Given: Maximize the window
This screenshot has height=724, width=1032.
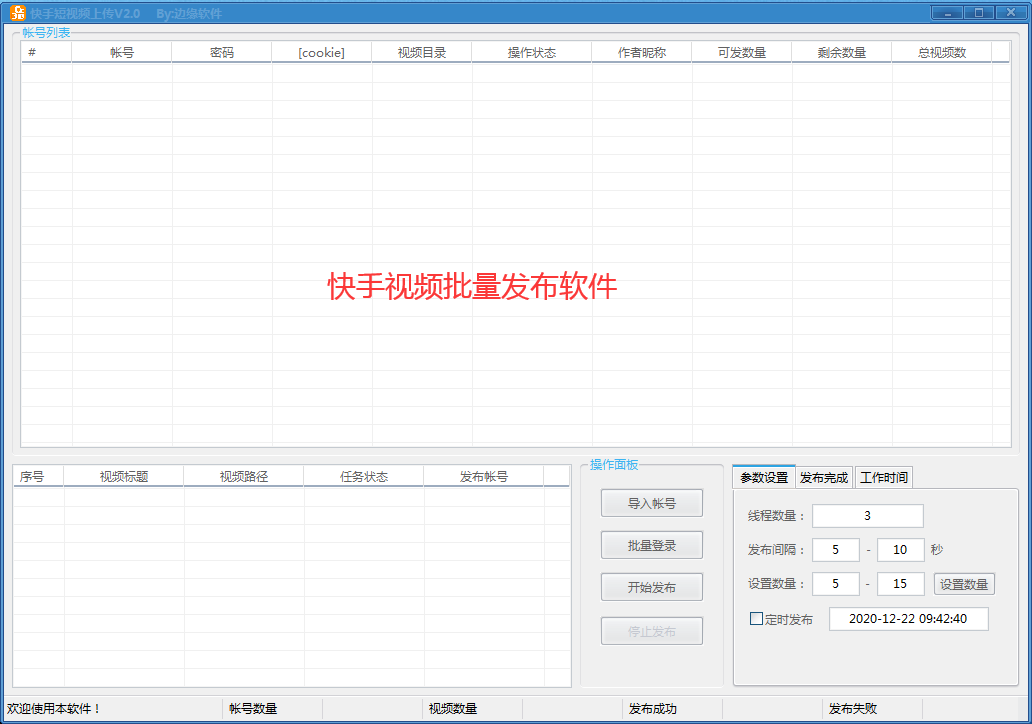Looking at the screenshot, I should click(979, 13).
